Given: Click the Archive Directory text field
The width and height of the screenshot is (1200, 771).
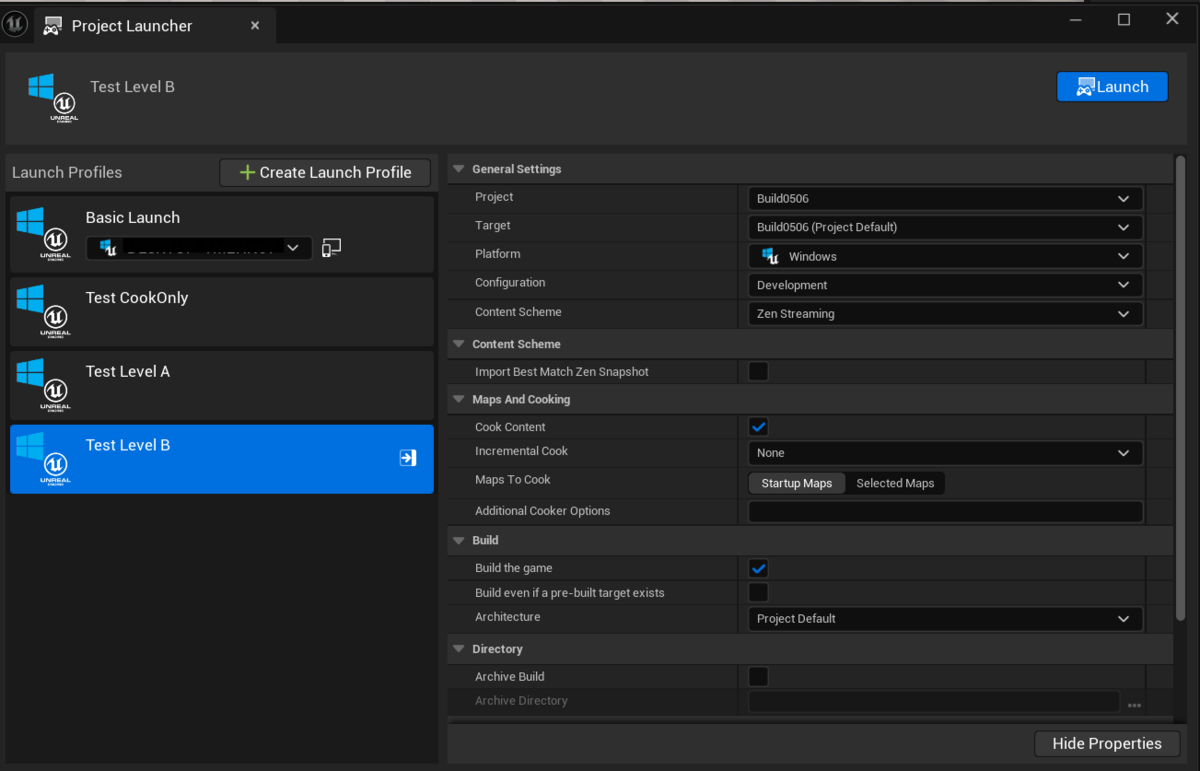Looking at the screenshot, I should tap(934, 702).
